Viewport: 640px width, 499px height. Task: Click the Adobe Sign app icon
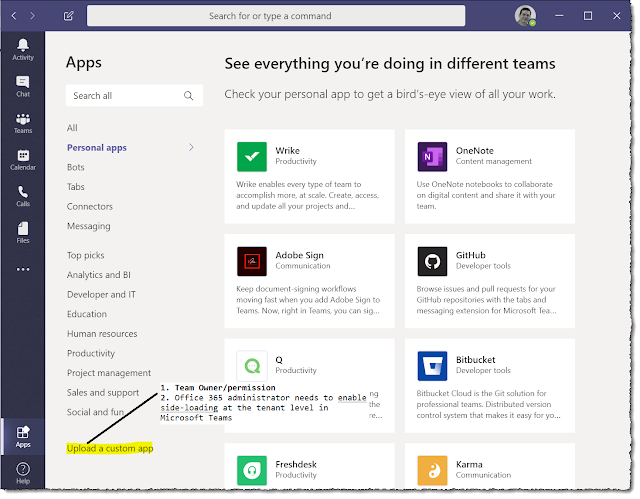252,261
